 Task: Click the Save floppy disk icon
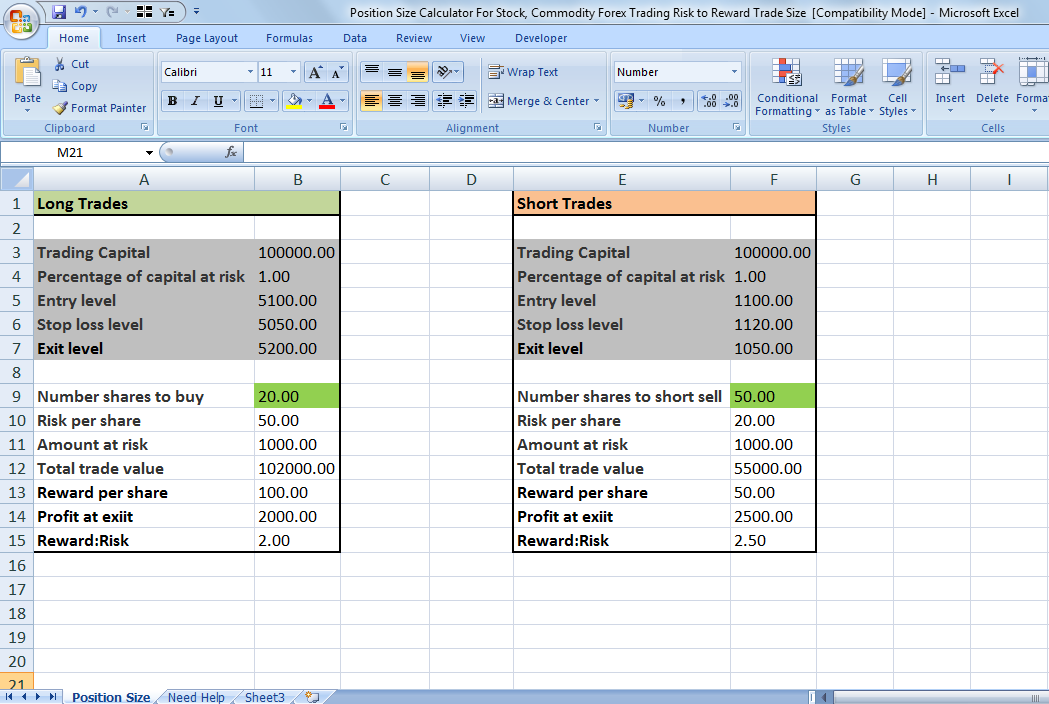[x=59, y=11]
